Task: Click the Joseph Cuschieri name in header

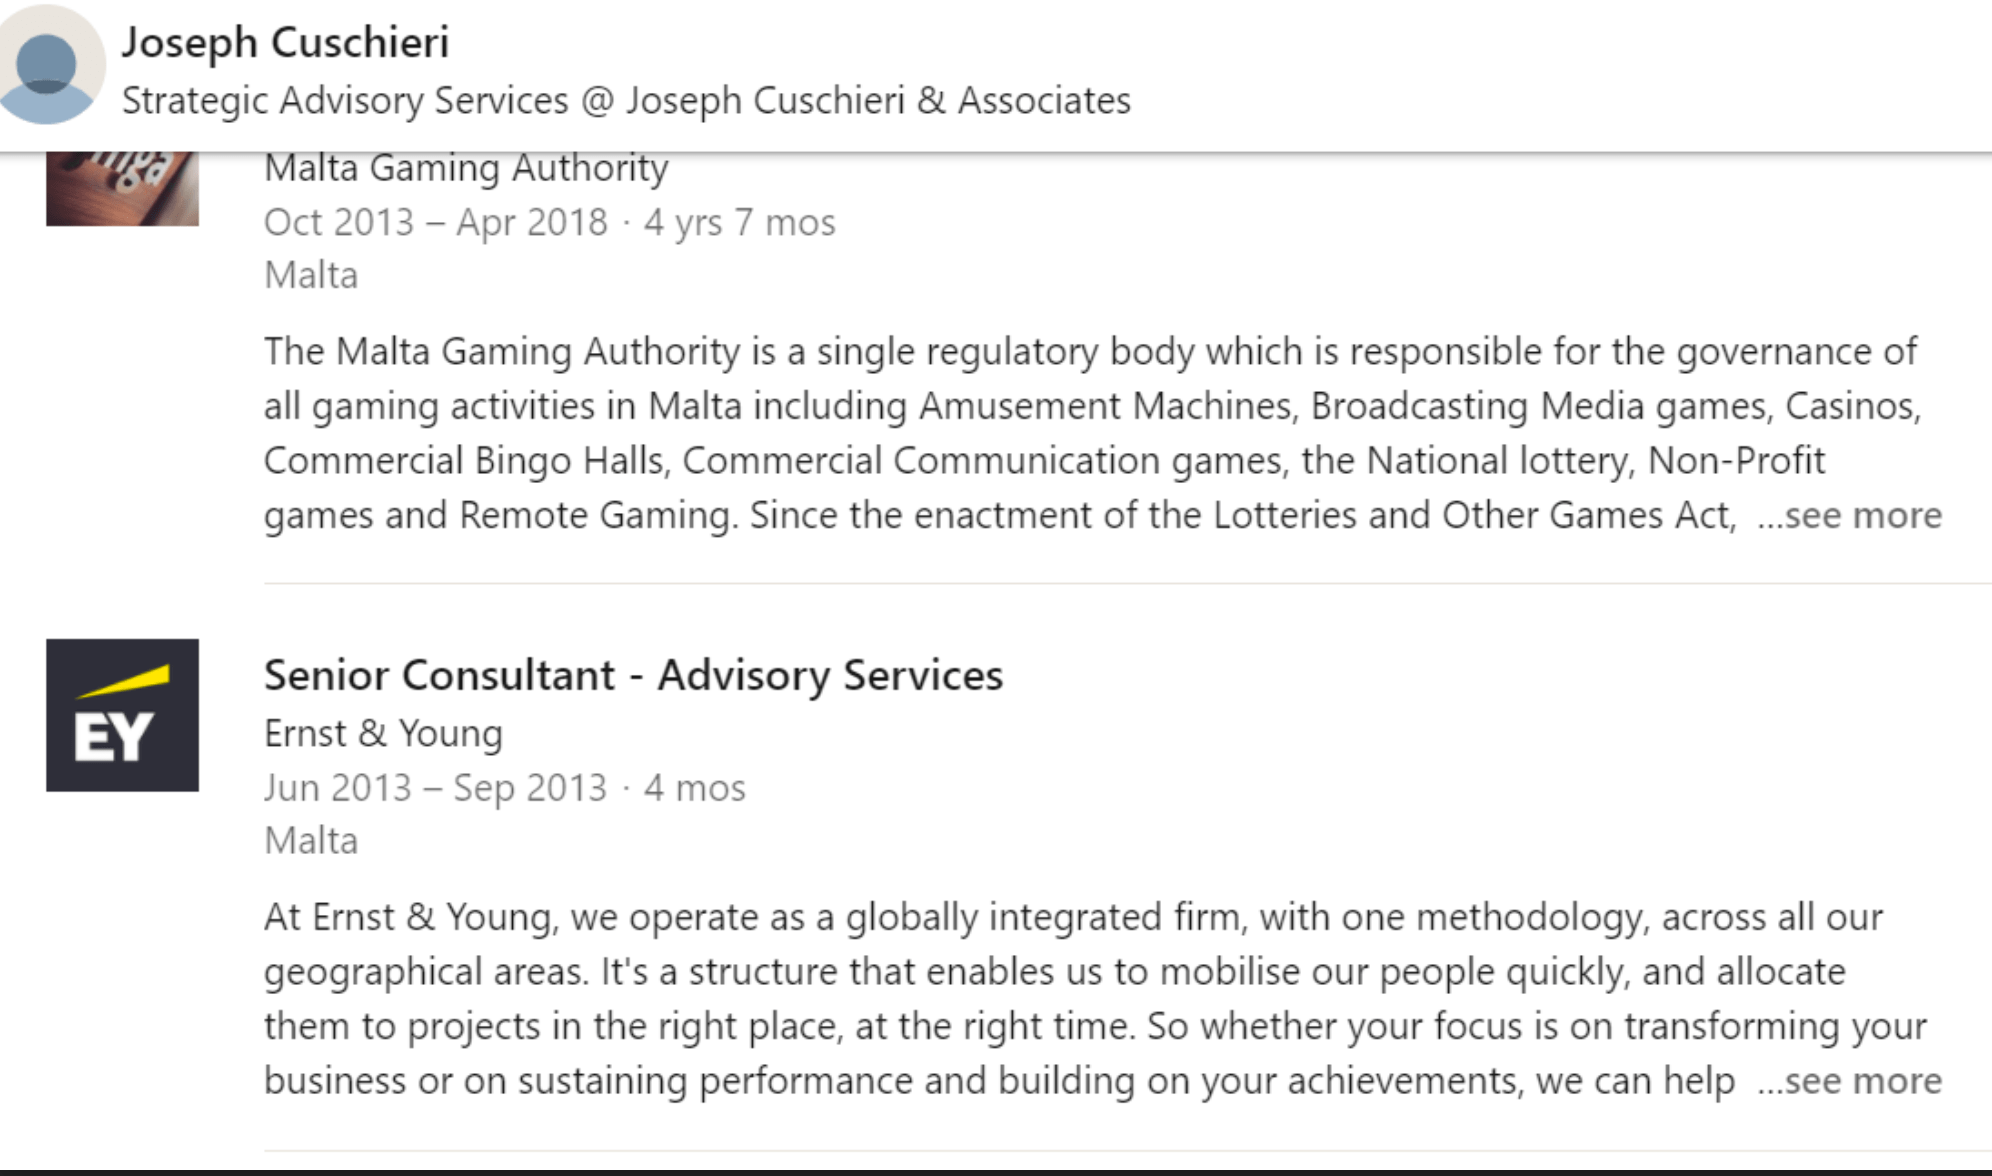Action: click(x=285, y=42)
